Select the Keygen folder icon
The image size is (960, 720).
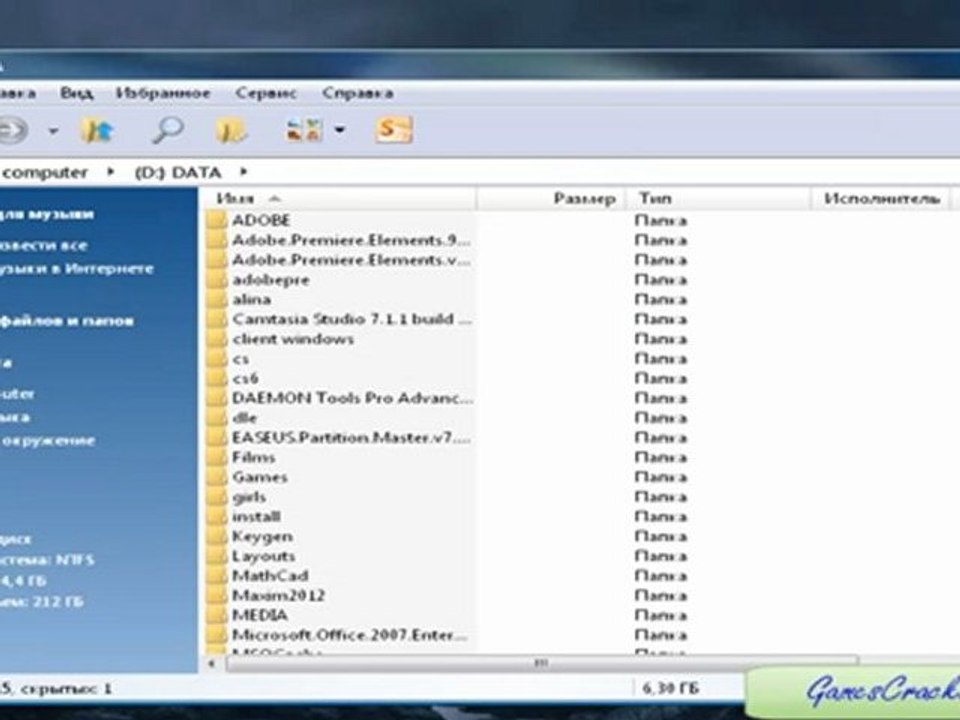pos(217,536)
